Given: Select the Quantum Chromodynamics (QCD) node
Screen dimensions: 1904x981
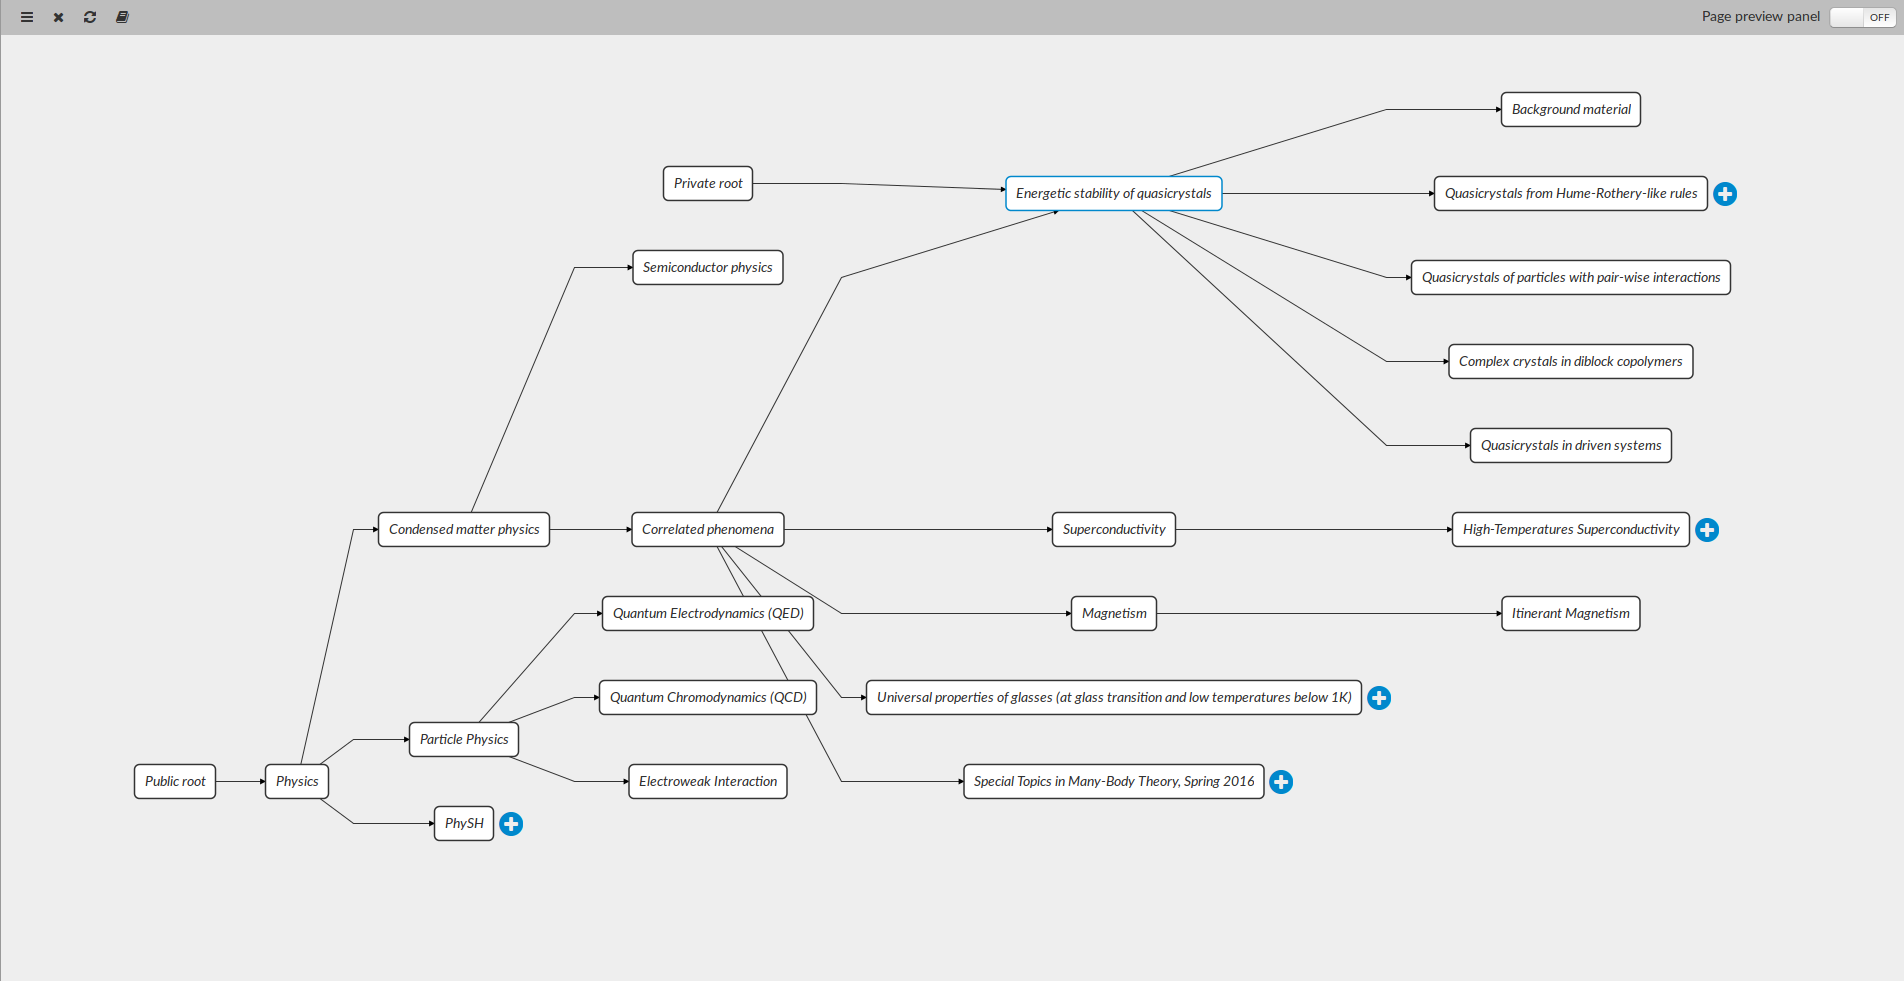Looking at the screenshot, I should pyautogui.click(x=708, y=698).
